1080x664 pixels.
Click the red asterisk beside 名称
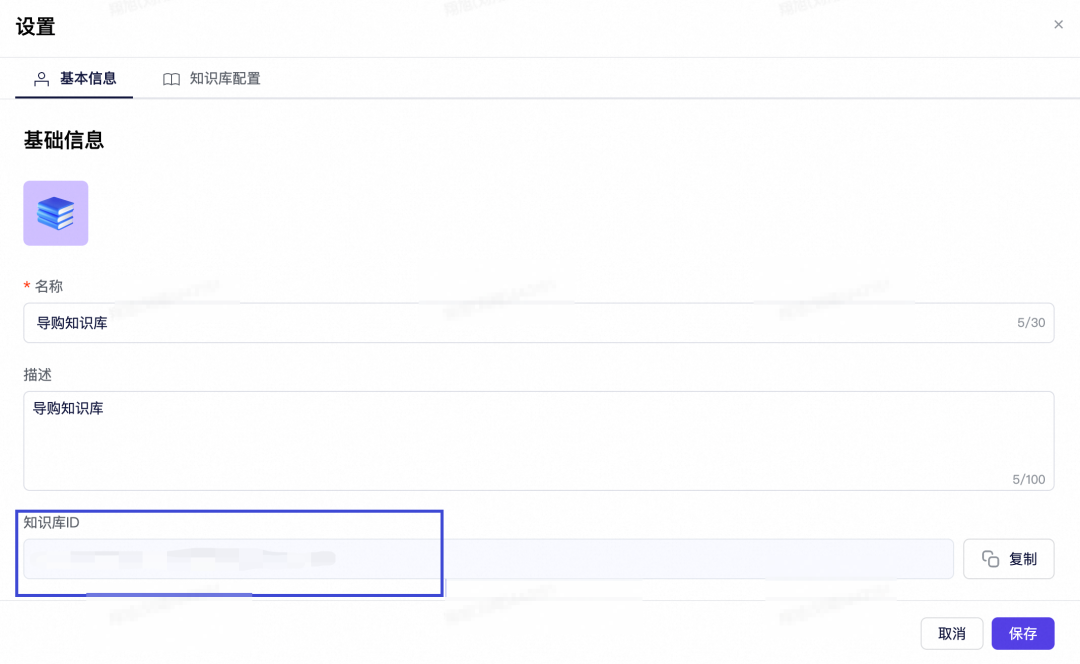coord(26,286)
